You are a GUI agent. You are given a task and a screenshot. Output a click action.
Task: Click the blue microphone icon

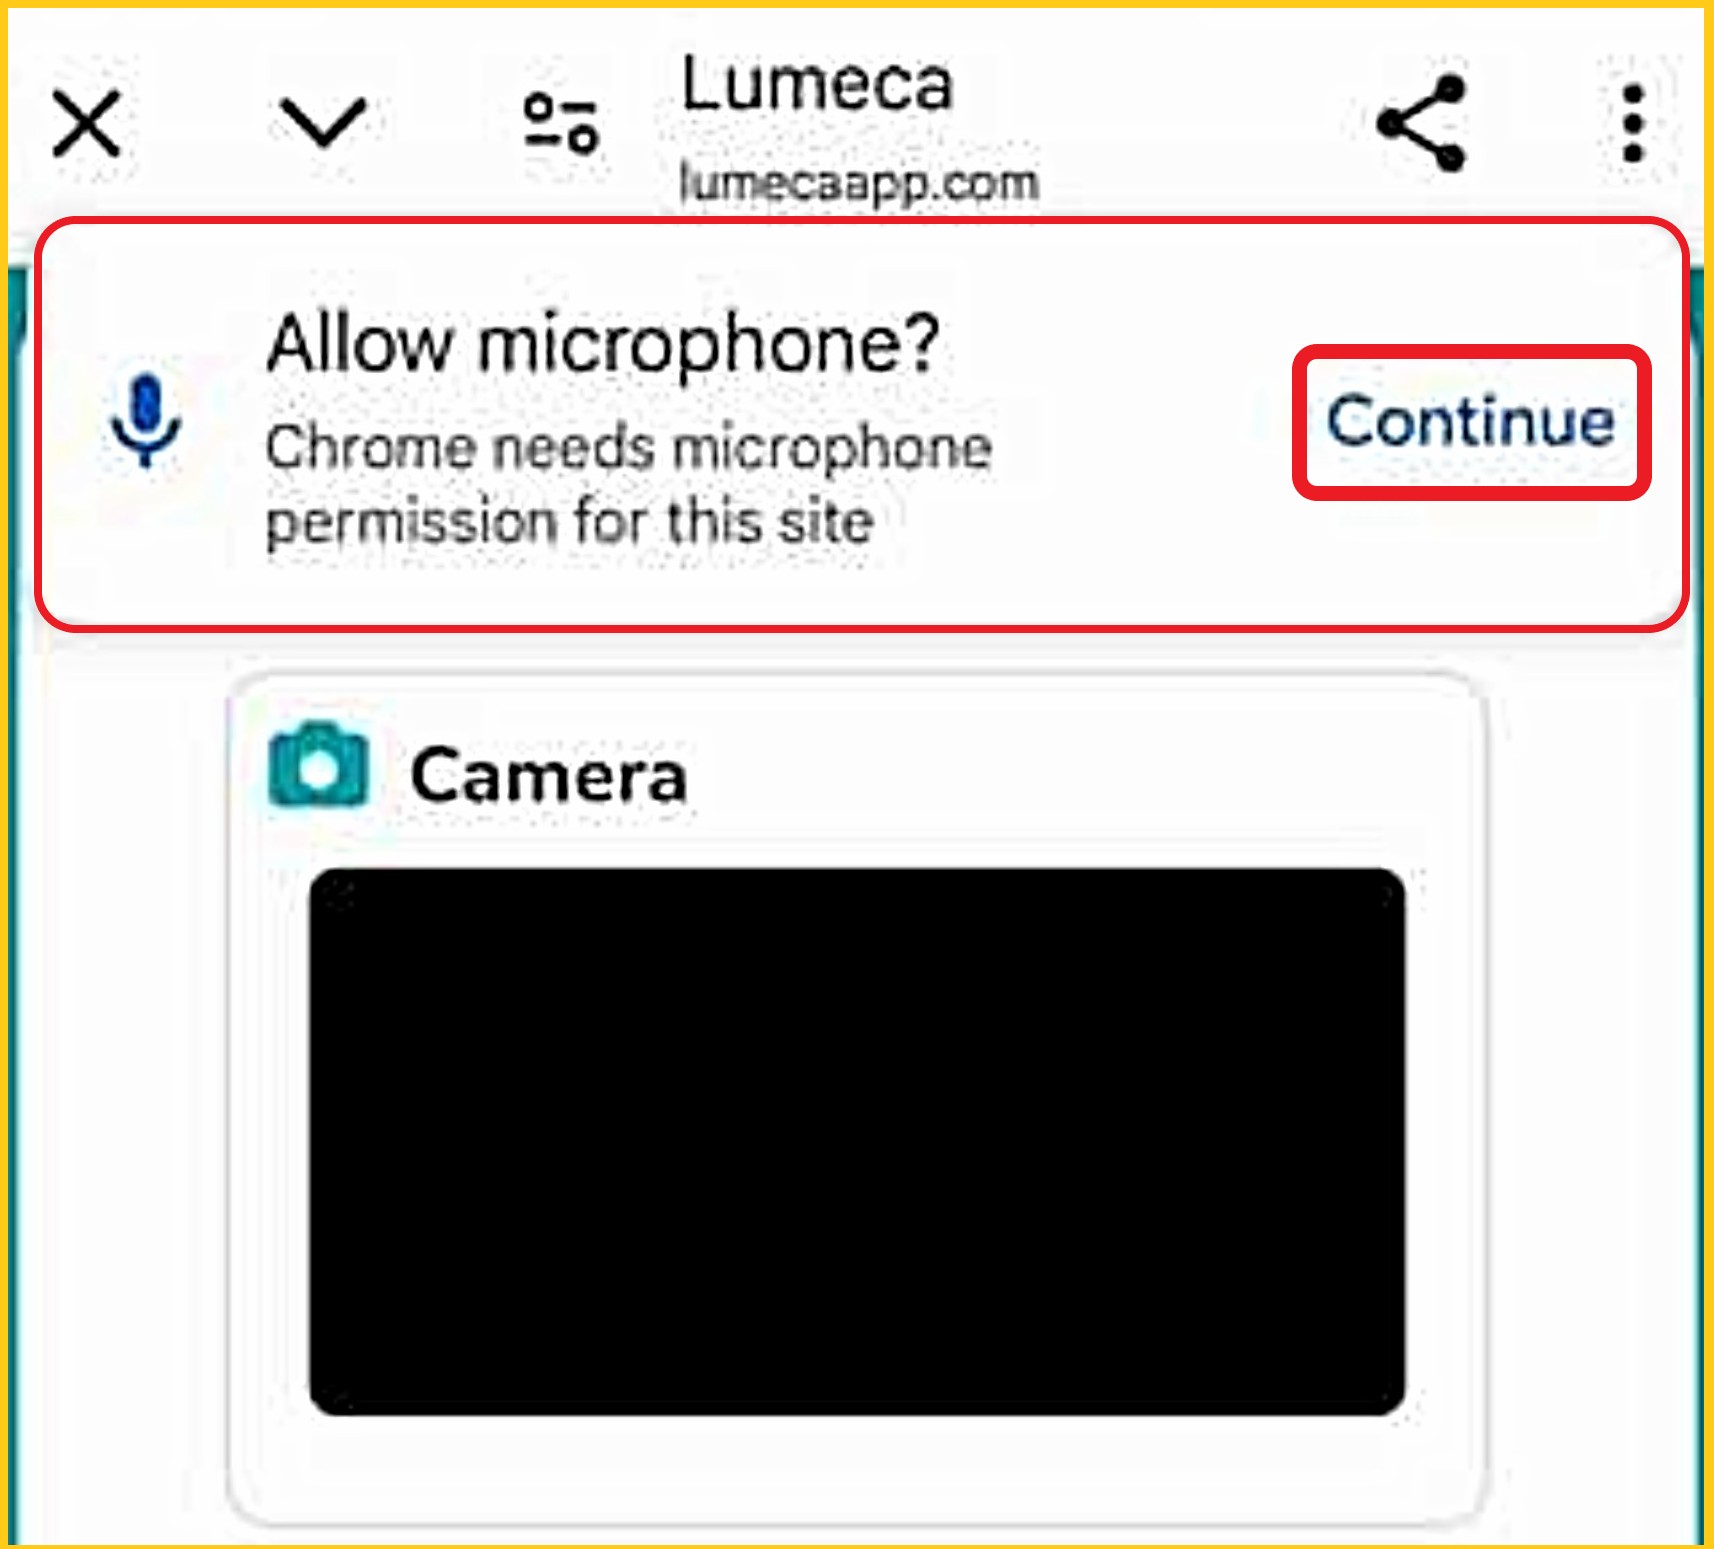tap(146, 421)
